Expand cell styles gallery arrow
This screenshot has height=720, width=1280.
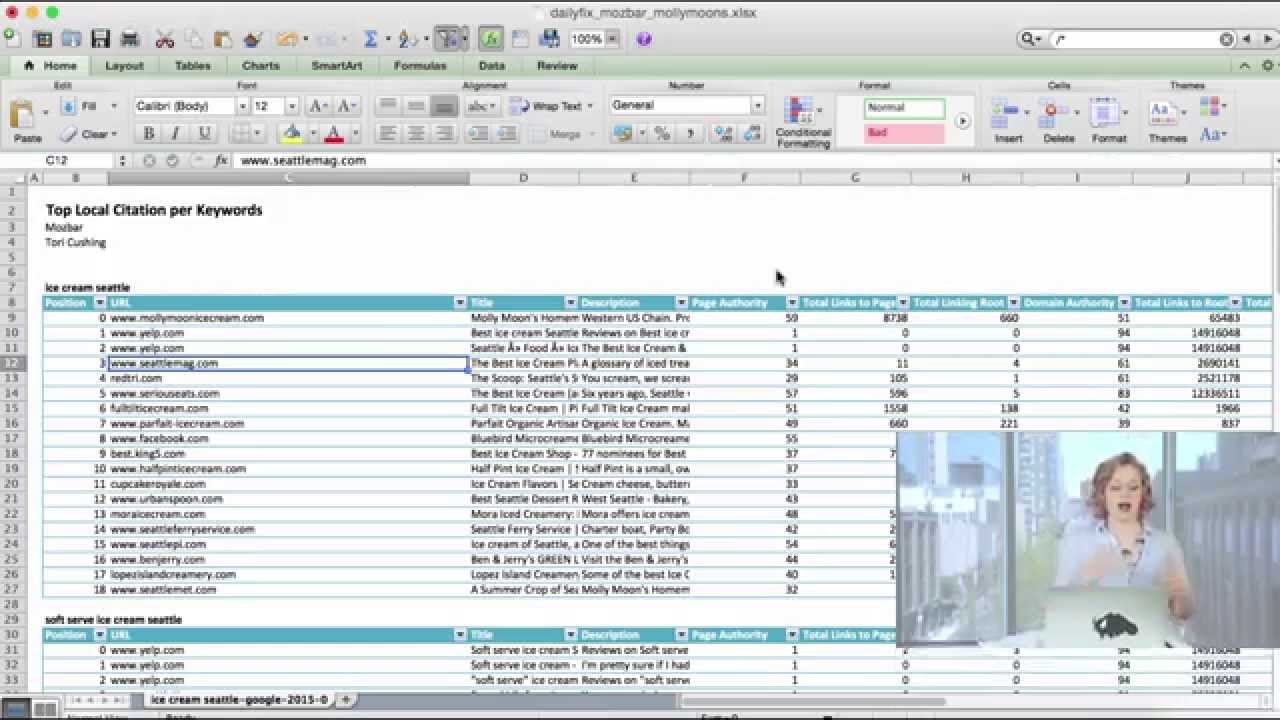coord(962,121)
